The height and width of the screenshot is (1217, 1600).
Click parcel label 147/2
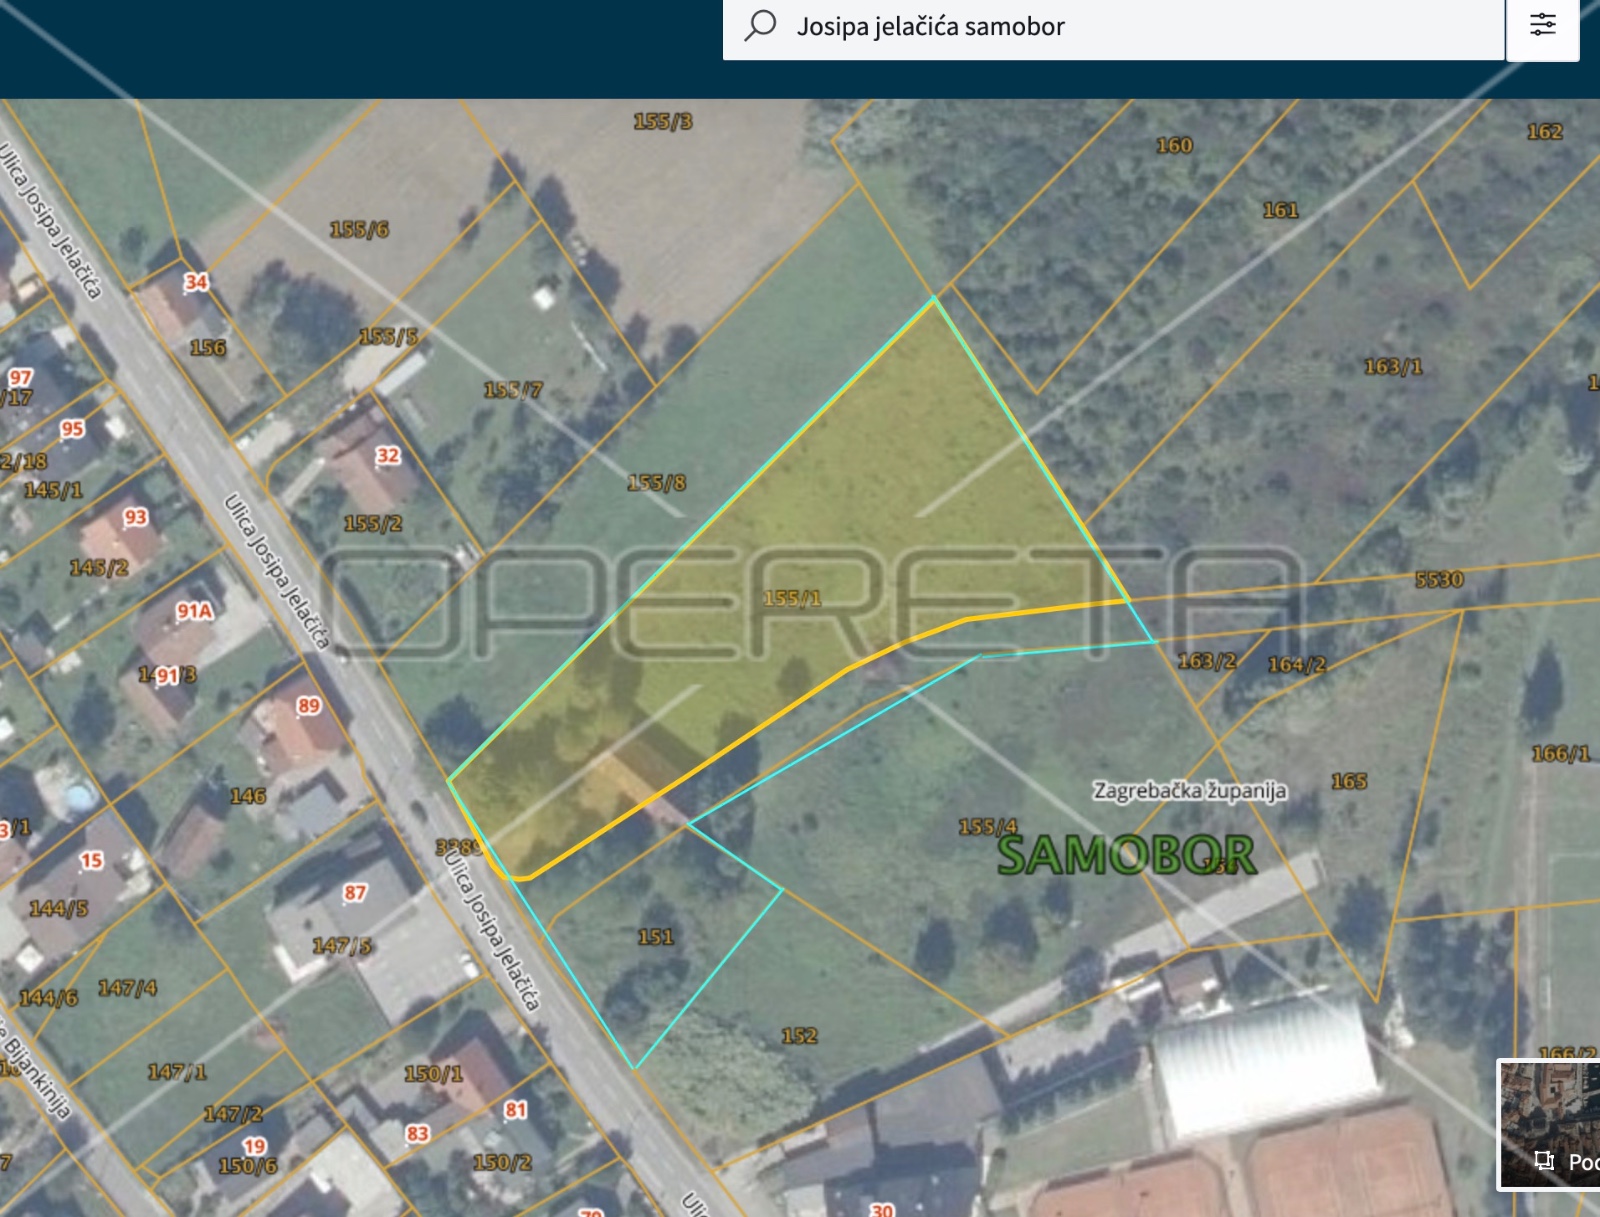click(233, 1114)
